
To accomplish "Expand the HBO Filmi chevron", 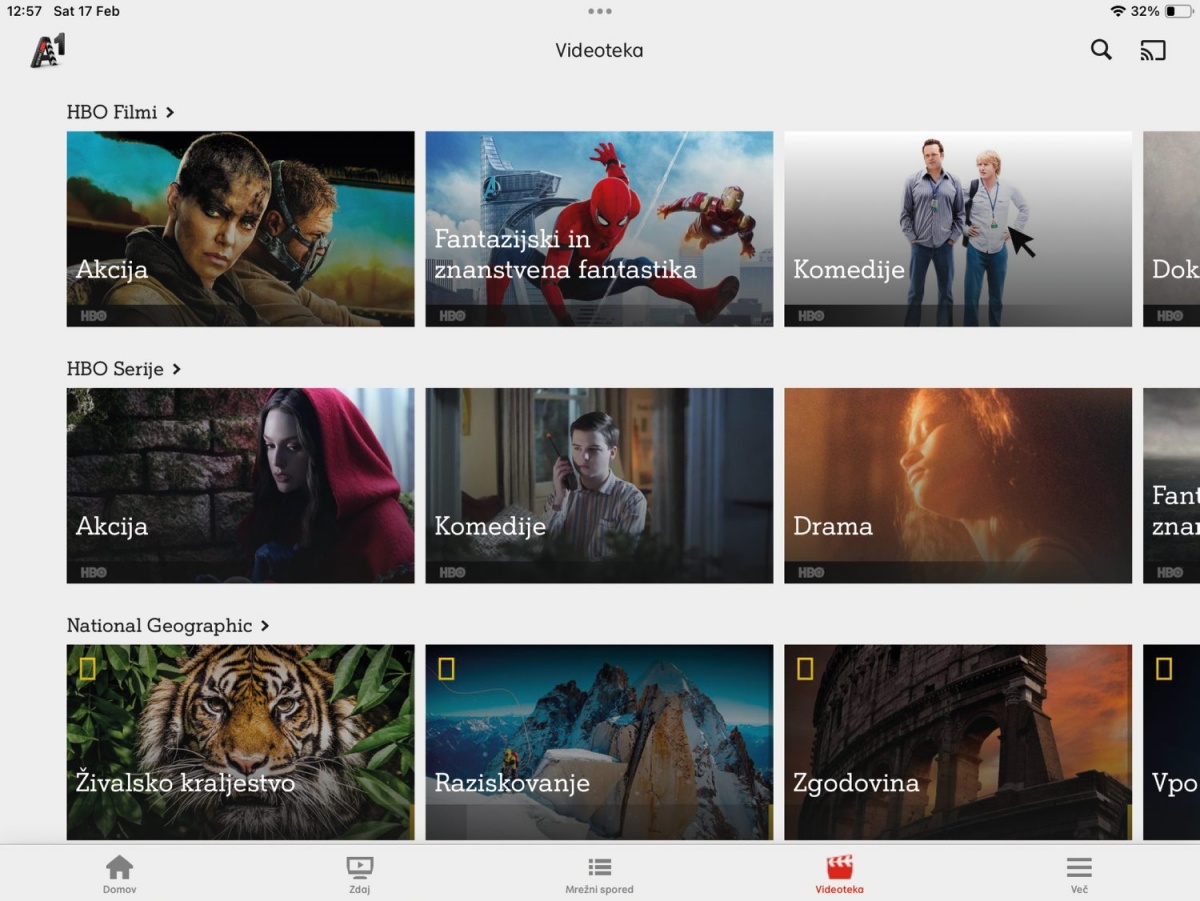I will click(170, 112).
